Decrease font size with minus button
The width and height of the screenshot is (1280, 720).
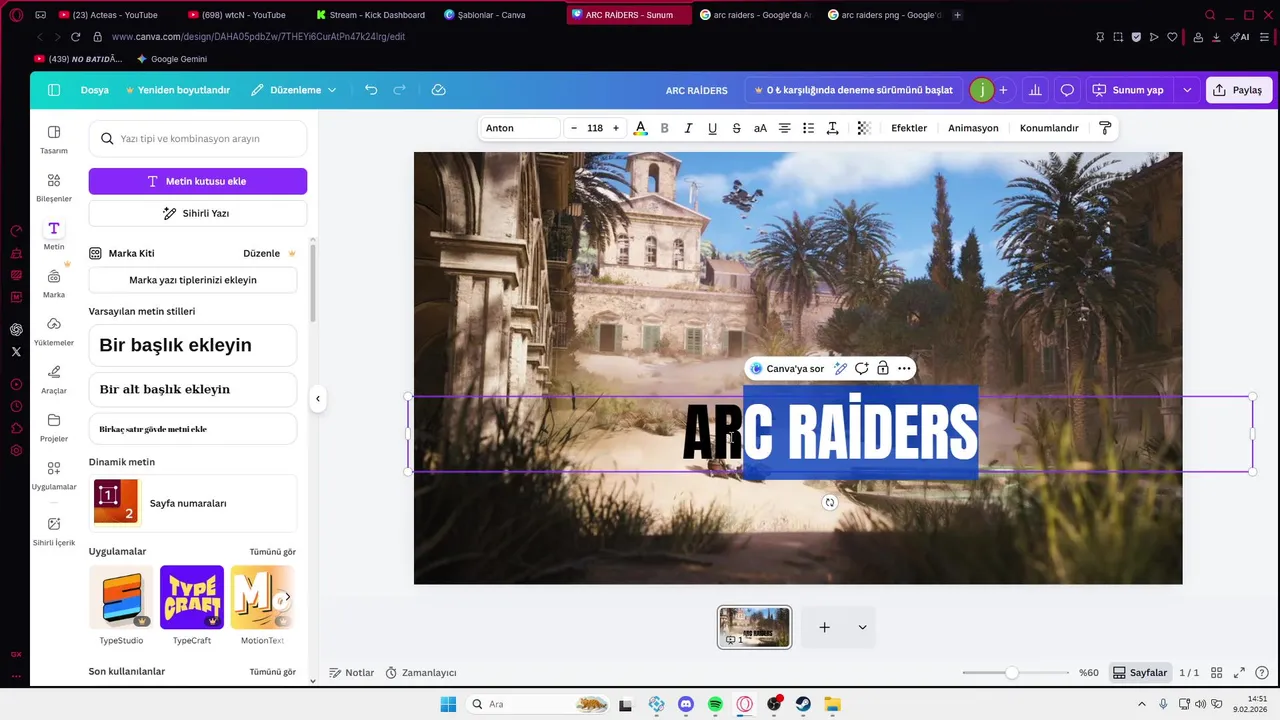[574, 128]
